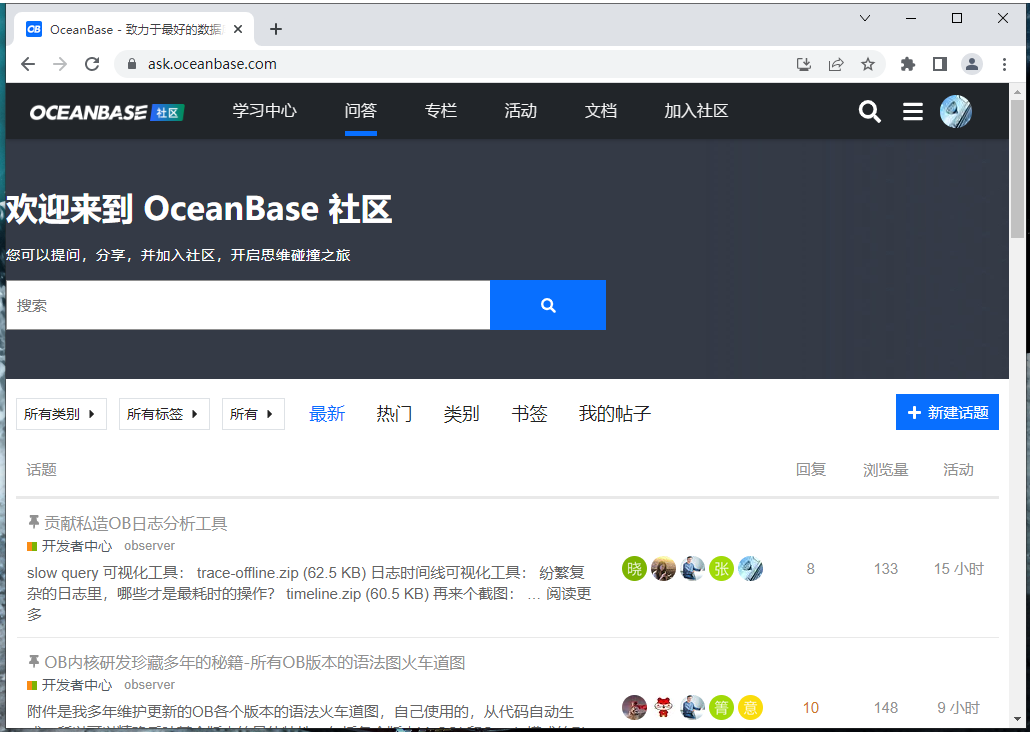Click the tab search chevron in title bar

(x=865, y=18)
